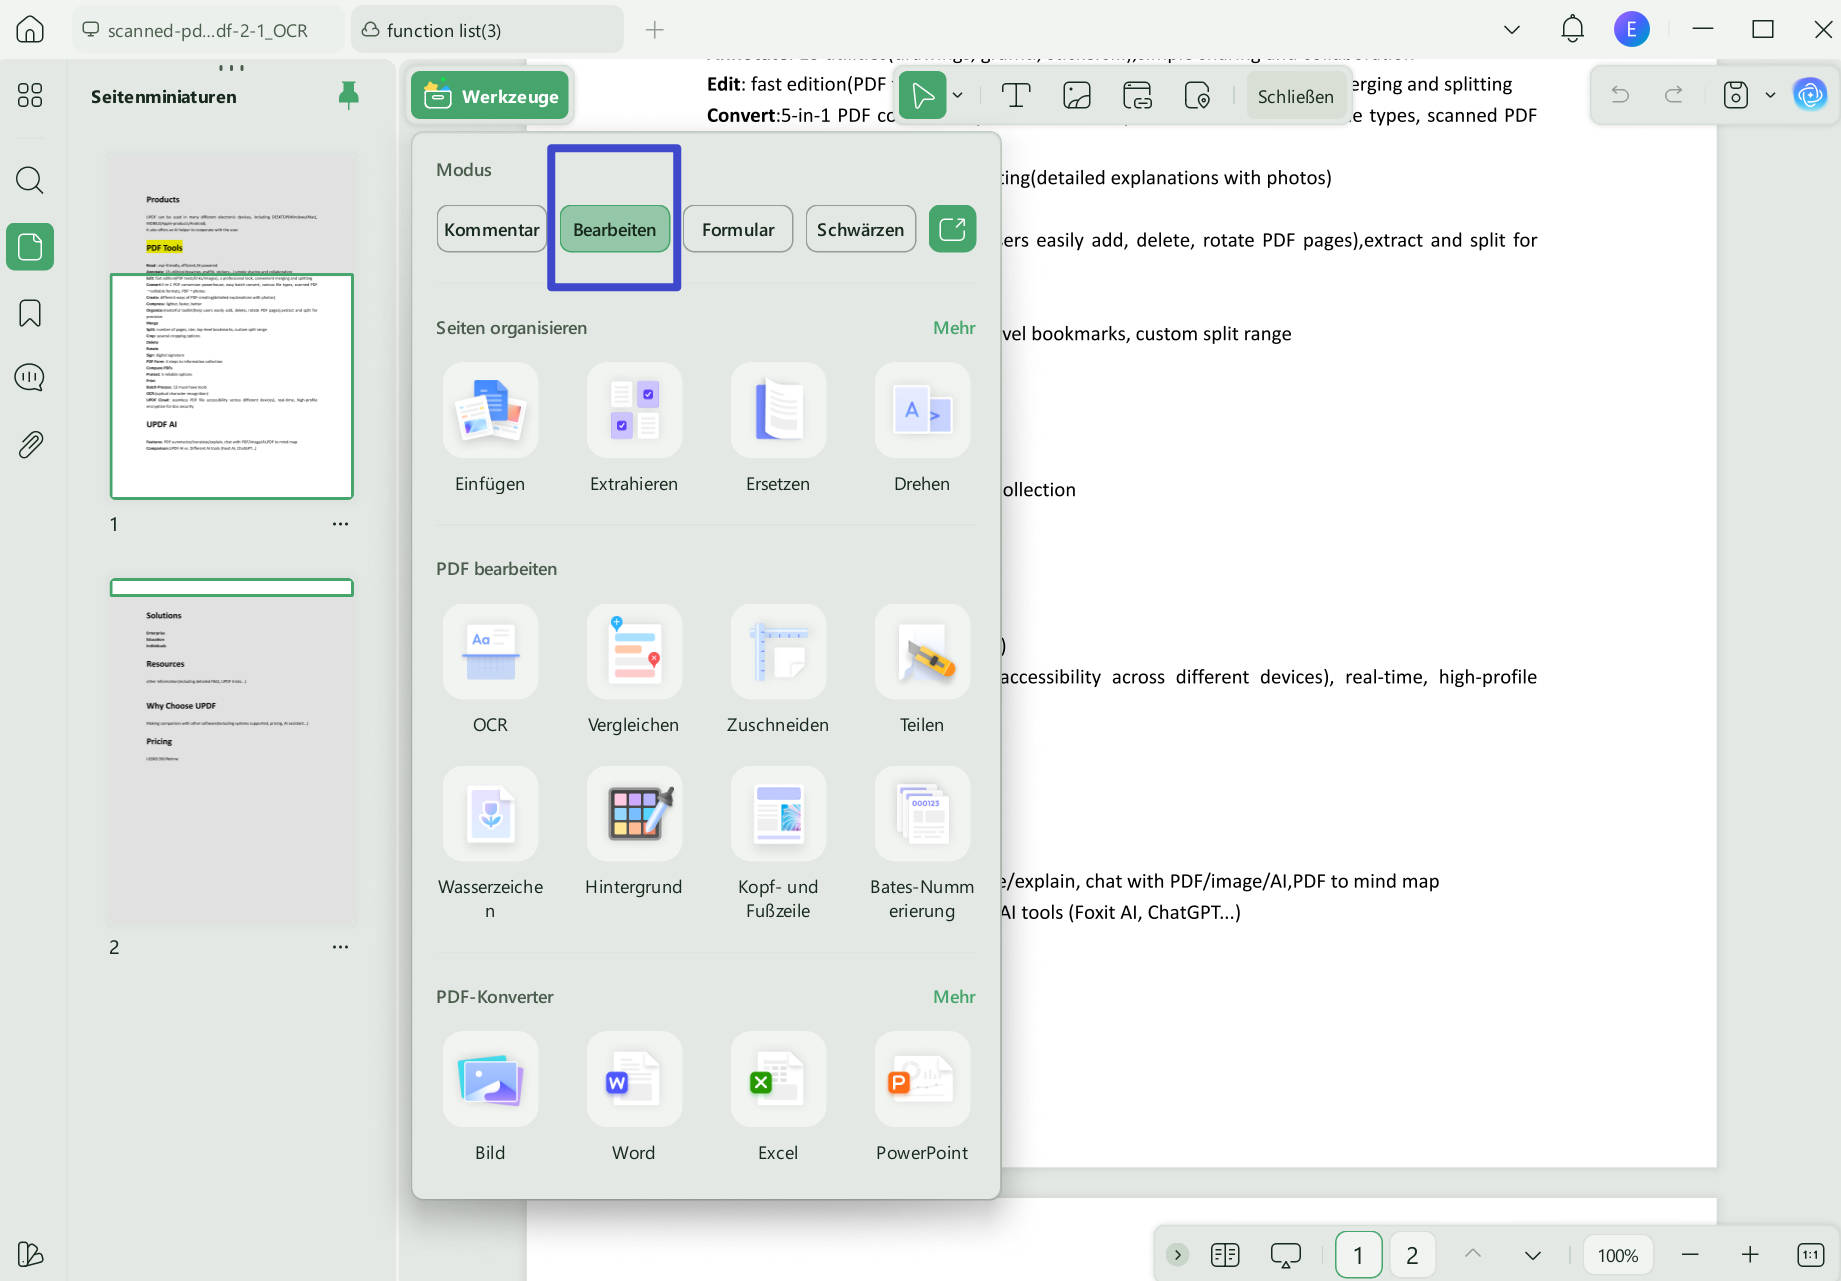The height and width of the screenshot is (1281, 1841).
Task: Launch the OCR tool
Action: pyautogui.click(x=490, y=652)
